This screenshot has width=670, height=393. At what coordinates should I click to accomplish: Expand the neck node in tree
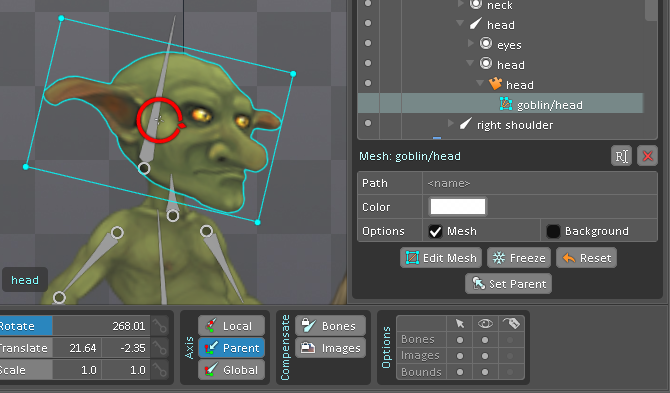point(461,4)
